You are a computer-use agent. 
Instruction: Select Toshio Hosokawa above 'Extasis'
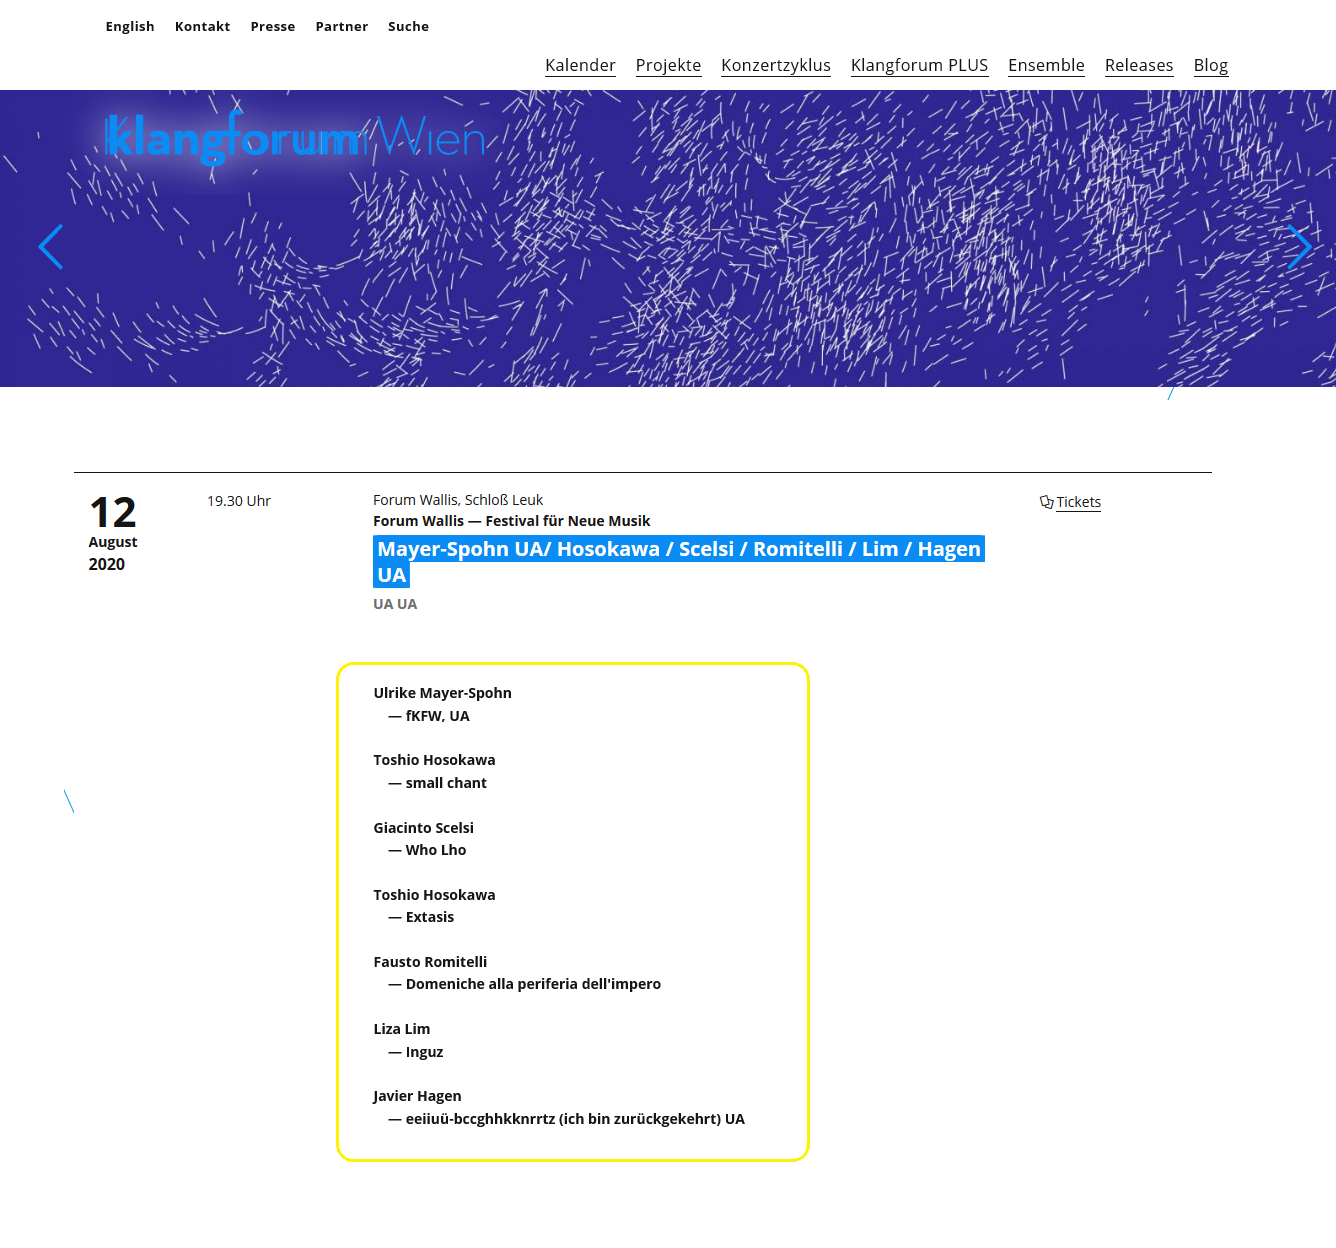(x=434, y=895)
